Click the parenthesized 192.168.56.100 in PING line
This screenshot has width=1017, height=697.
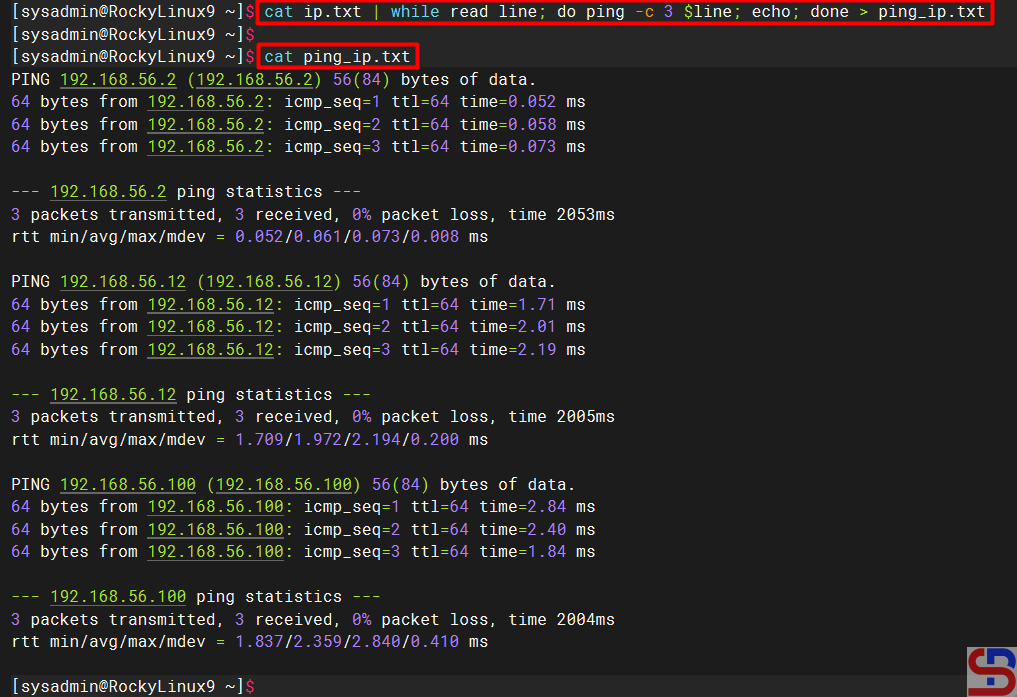(x=284, y=485)
